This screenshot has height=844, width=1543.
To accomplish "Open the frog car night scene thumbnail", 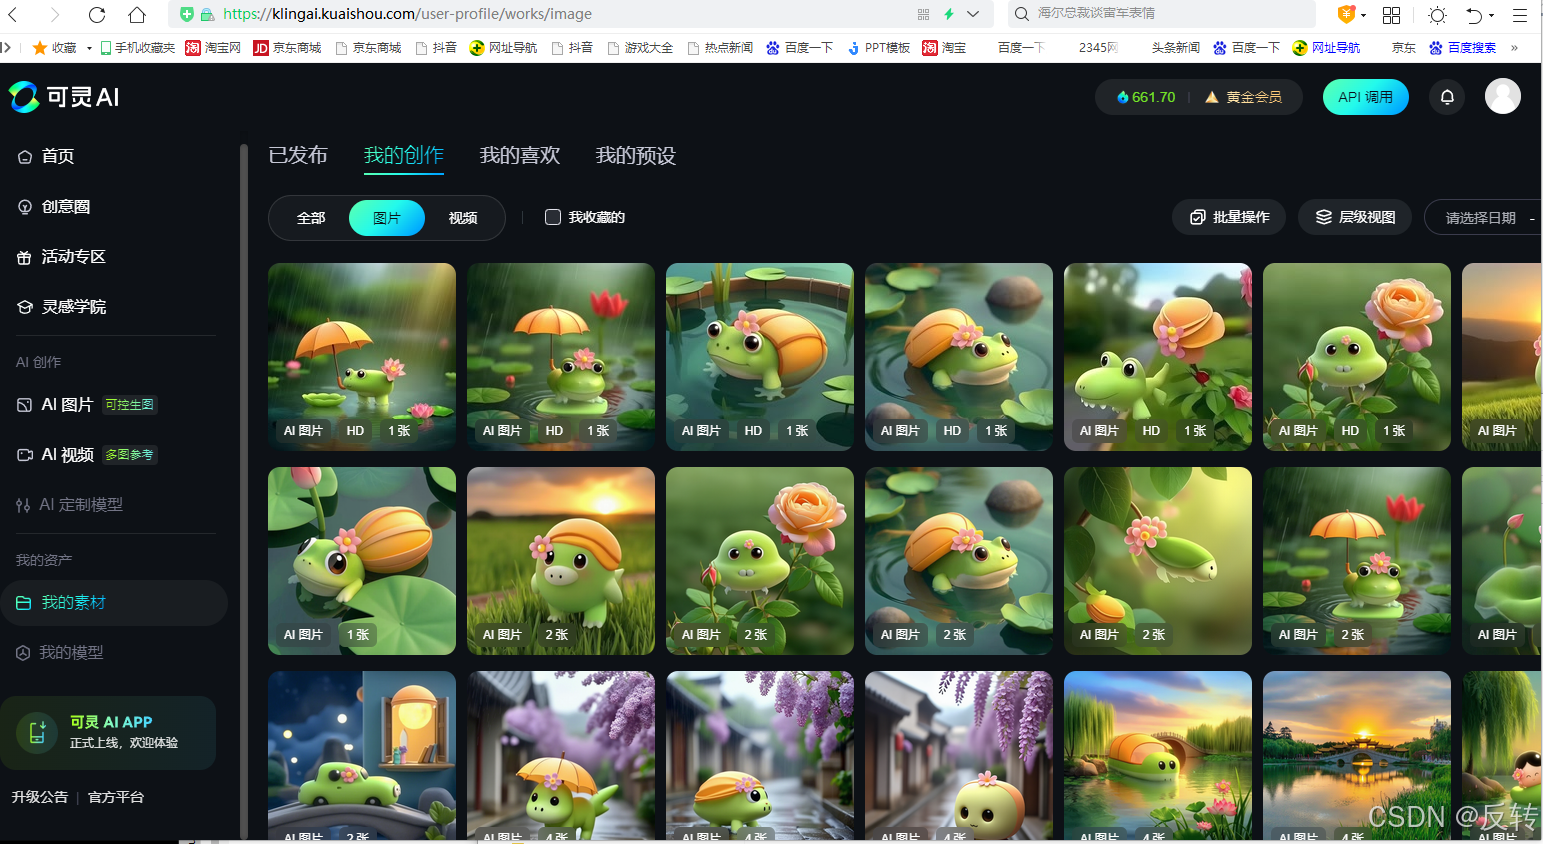I will point(362,755).
